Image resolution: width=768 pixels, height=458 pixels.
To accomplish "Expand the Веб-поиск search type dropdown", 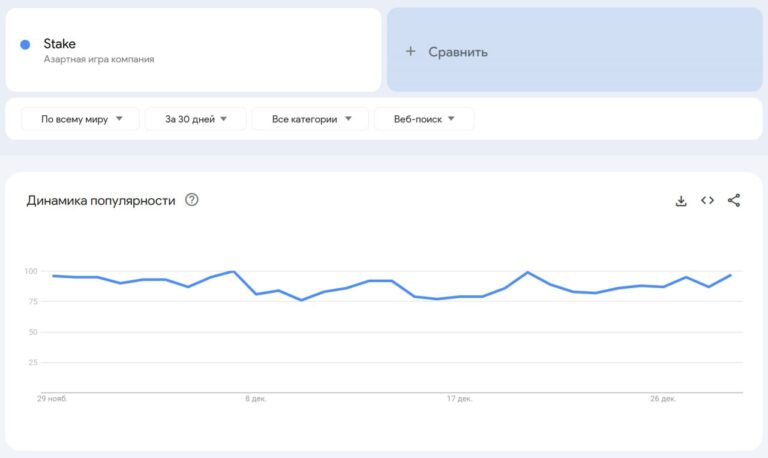I will (424, 119).
